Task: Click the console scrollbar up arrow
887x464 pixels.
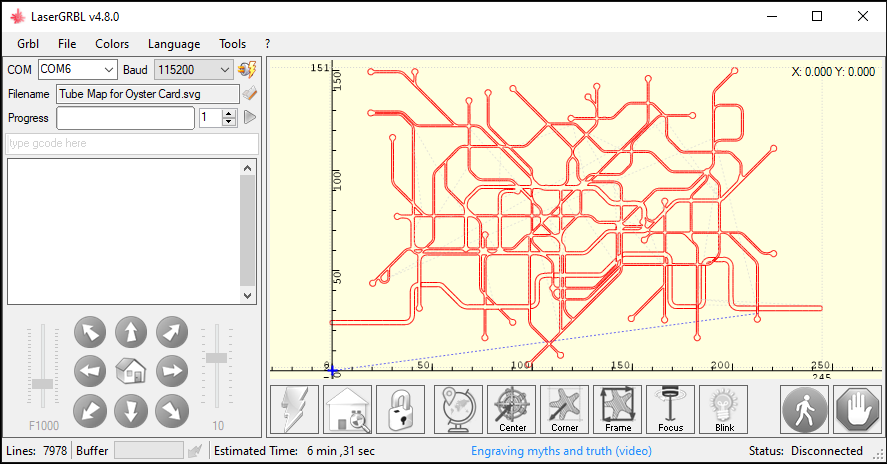Action: click(247, 167)
